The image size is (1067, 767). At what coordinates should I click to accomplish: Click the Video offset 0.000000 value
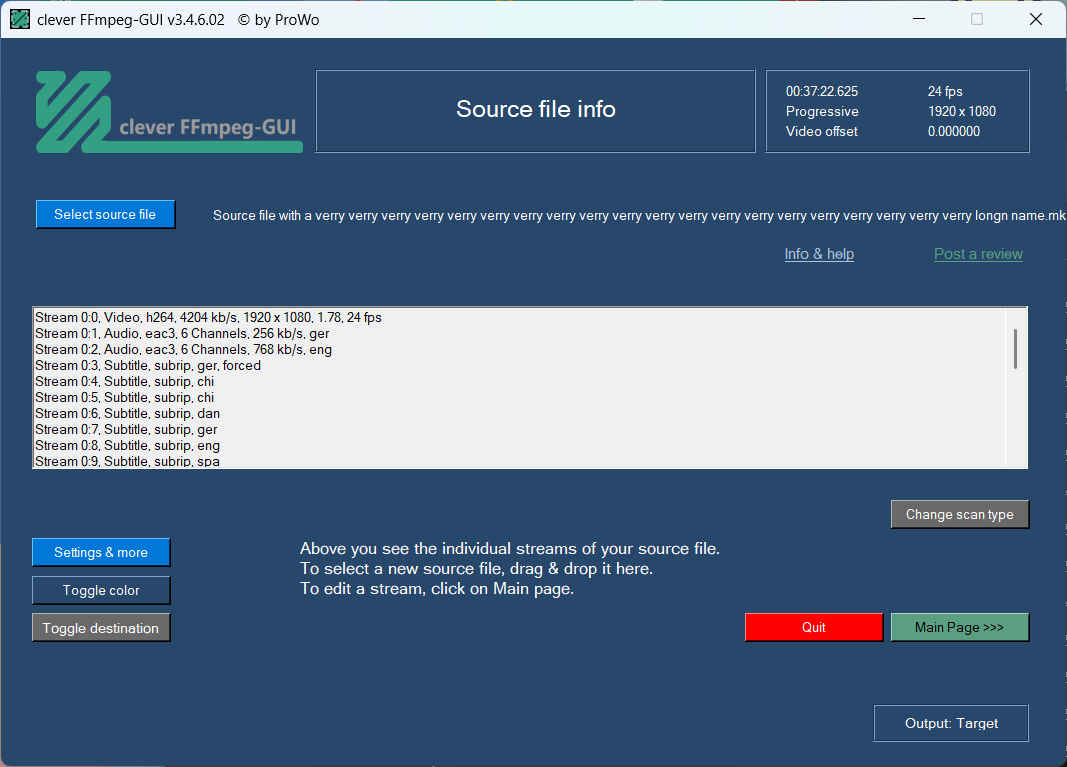coord(953,131)
